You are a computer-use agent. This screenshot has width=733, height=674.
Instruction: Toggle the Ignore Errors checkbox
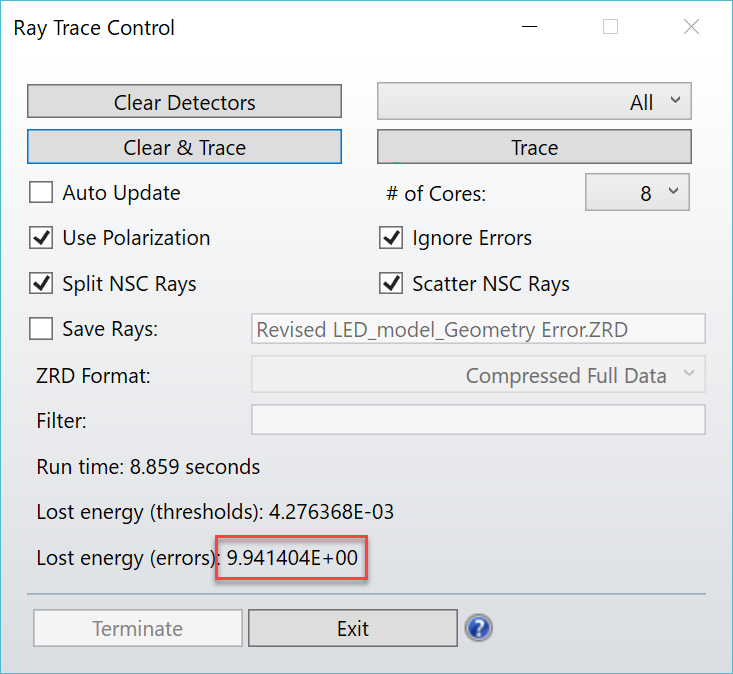[391, 237]
